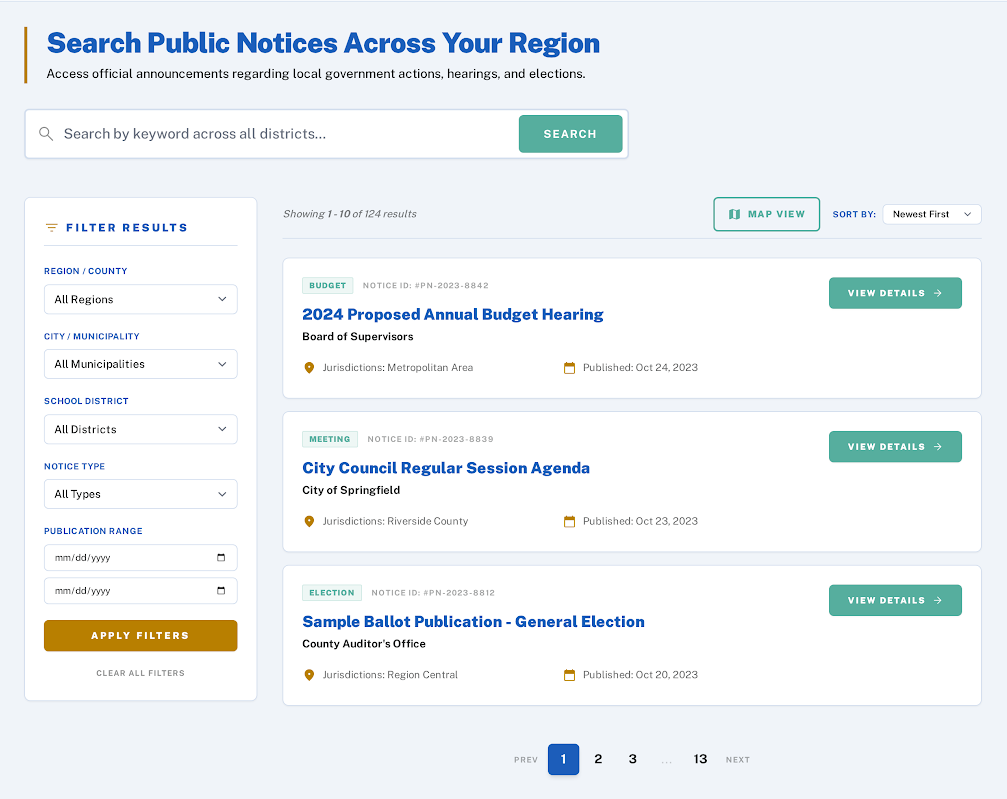The width and height of the screenshot is (1007, 799).
Task: Click the location pin on the budget hearing notice
Action: point(310,367)
